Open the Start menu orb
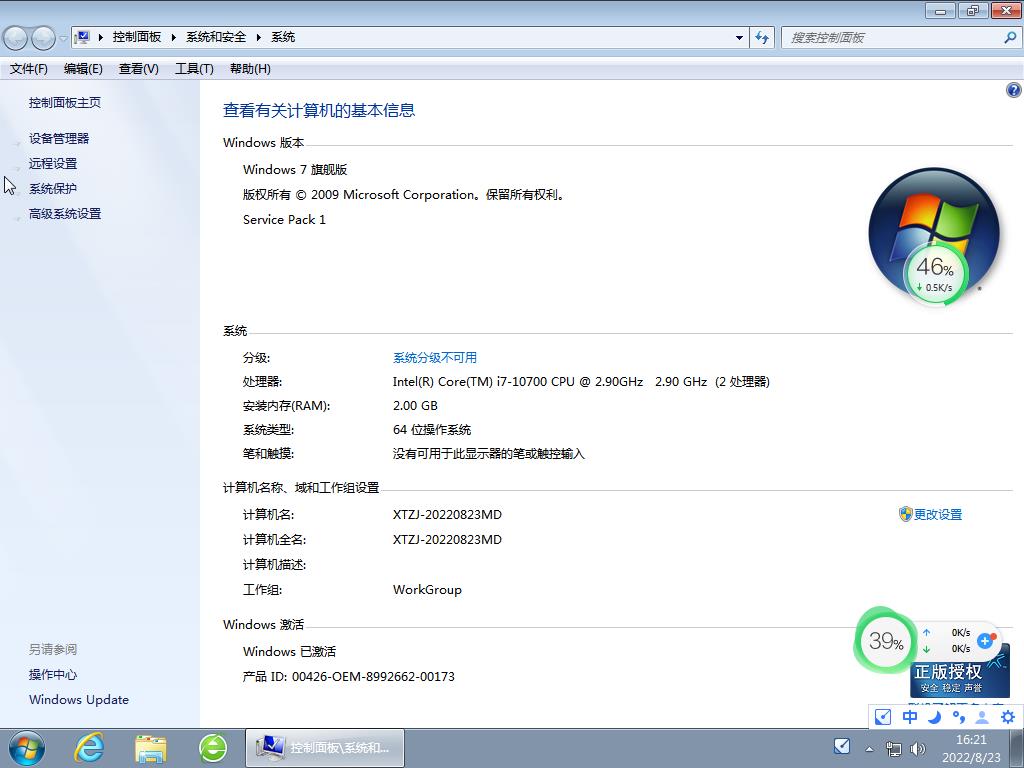Screen dimensions: 1024x768 pyautogui.click(x=27, y=748)
